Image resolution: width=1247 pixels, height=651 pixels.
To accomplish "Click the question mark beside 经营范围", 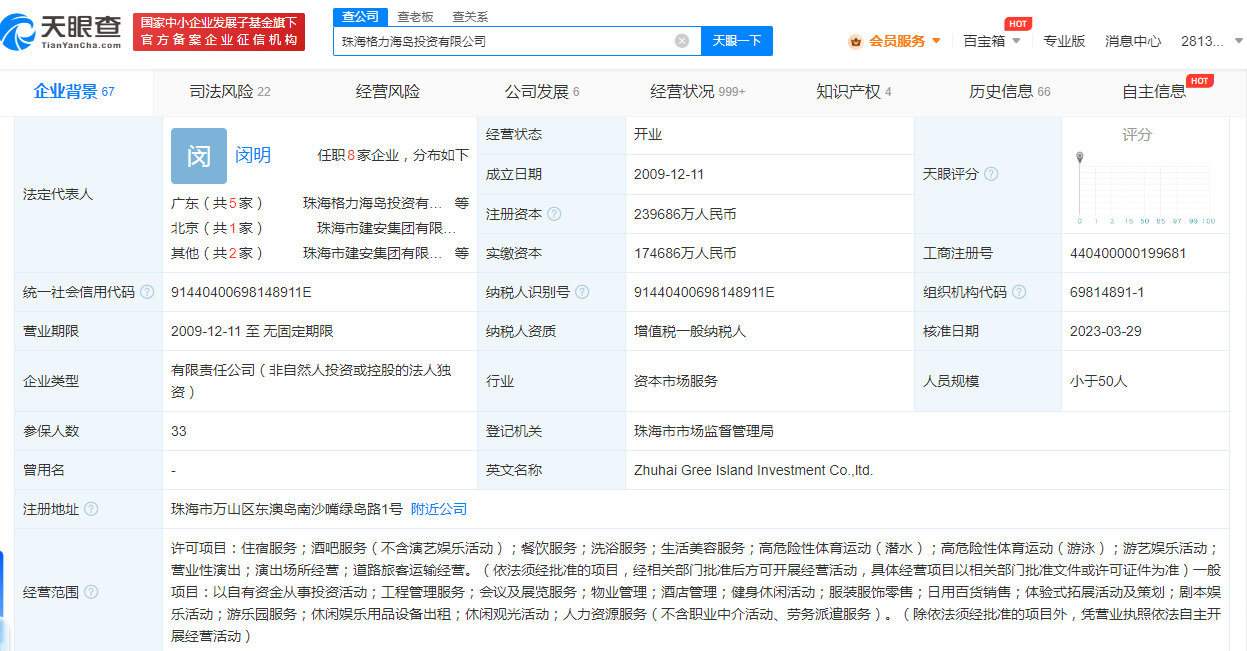I will pos(91,590).
